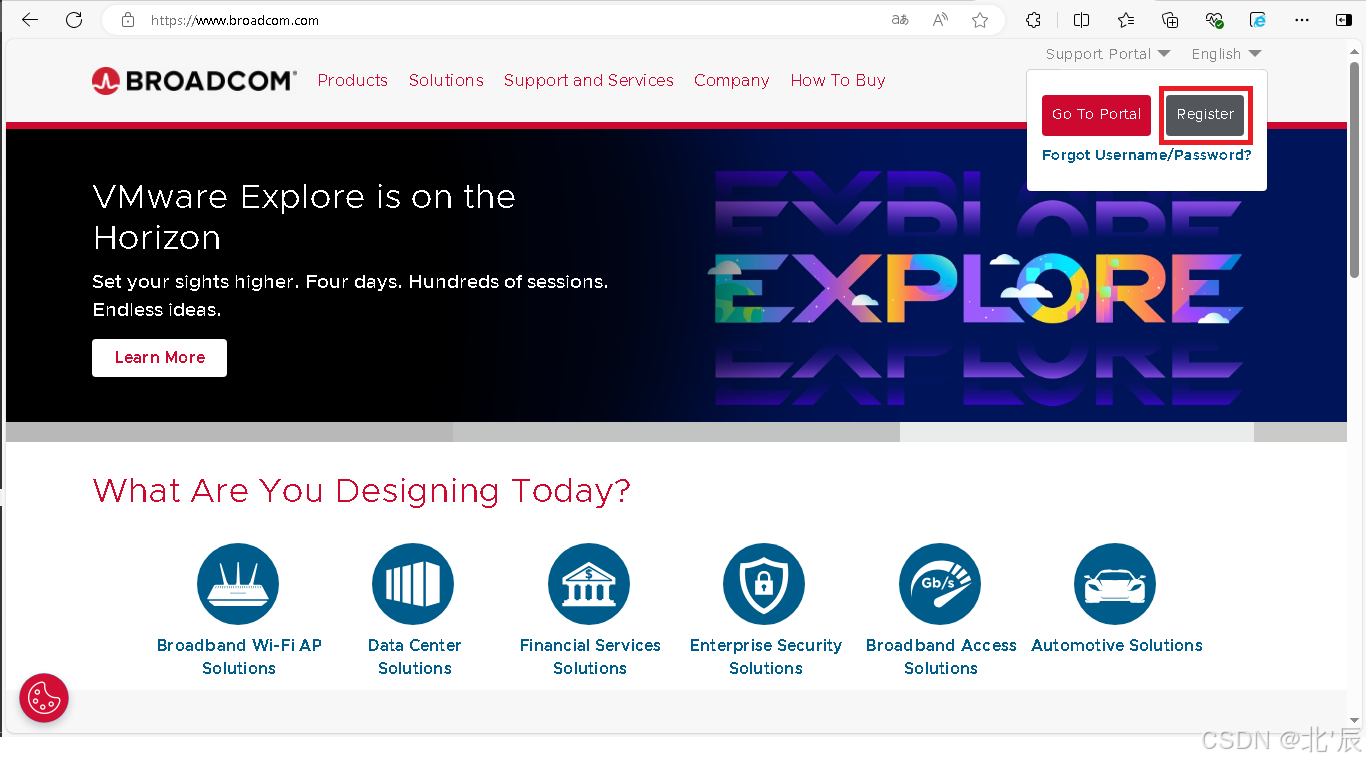Open the Support and Services menu
Screen dimensions: 1366x763
pos(589,80)
